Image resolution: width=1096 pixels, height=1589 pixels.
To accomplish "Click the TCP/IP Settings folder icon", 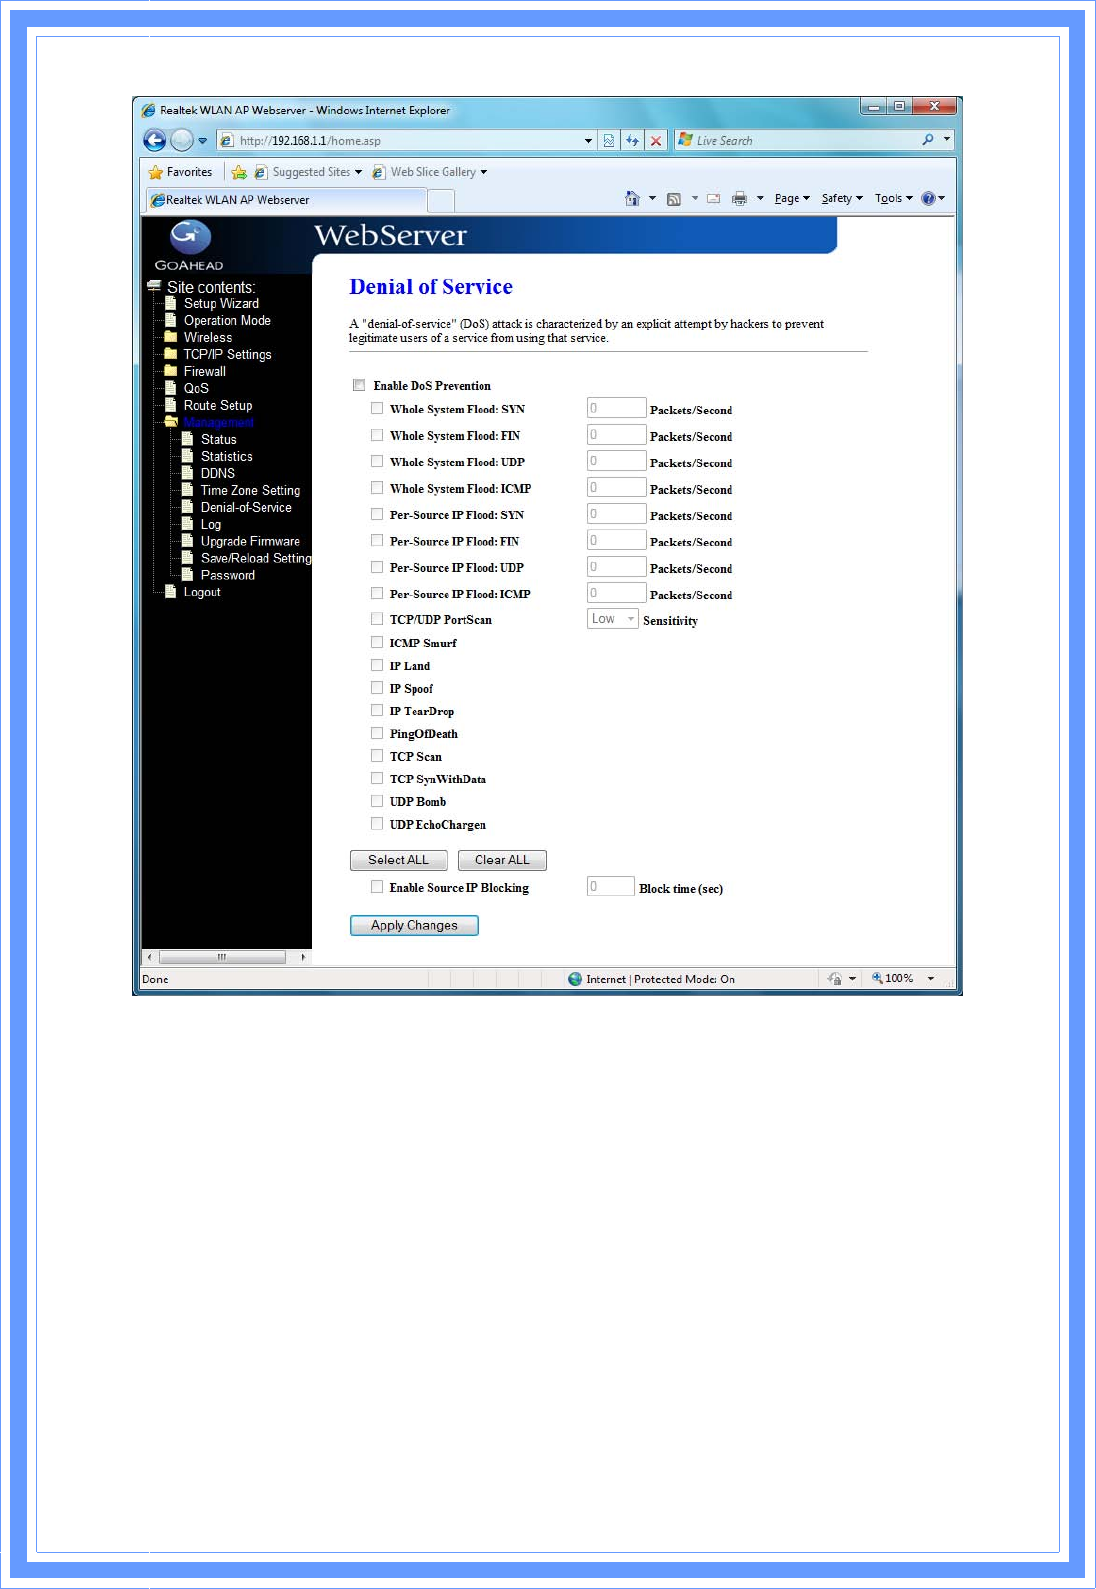I will tap(171, 354).
